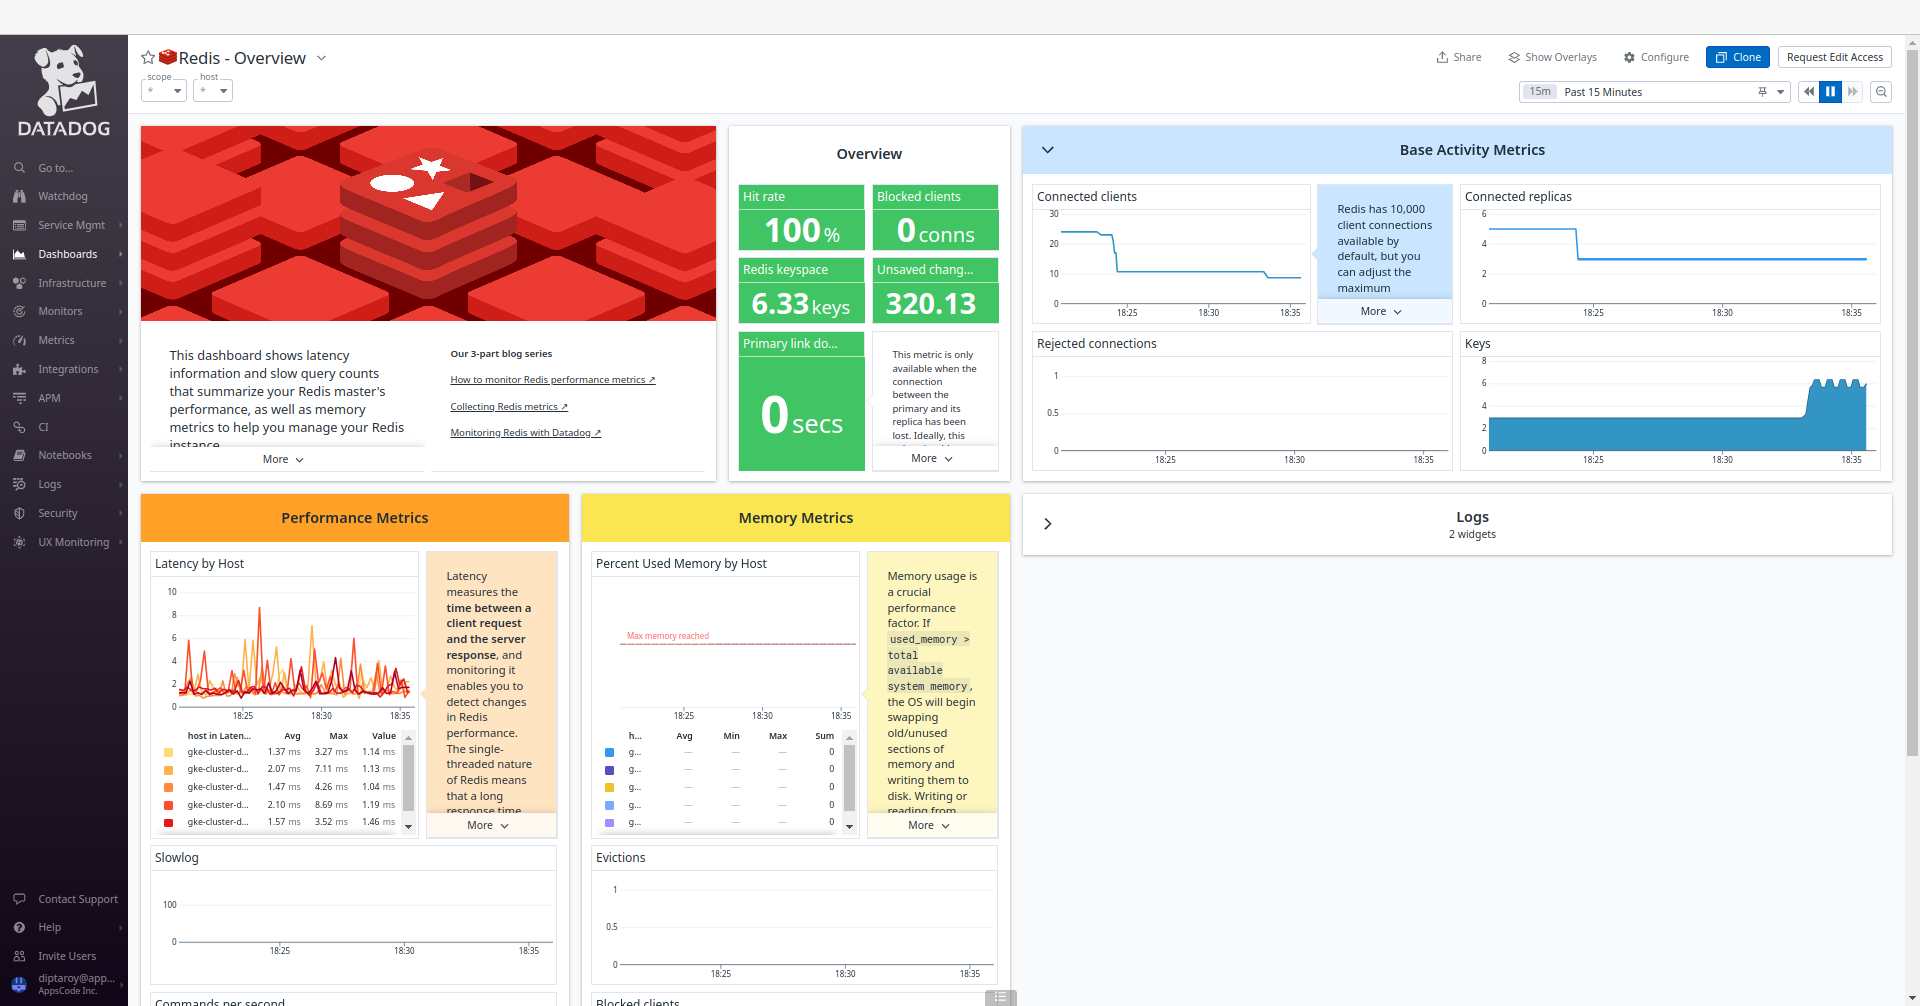The image size is (1920, 1006).
Task: Open the Security sidebar section
Action: [57, 513]
